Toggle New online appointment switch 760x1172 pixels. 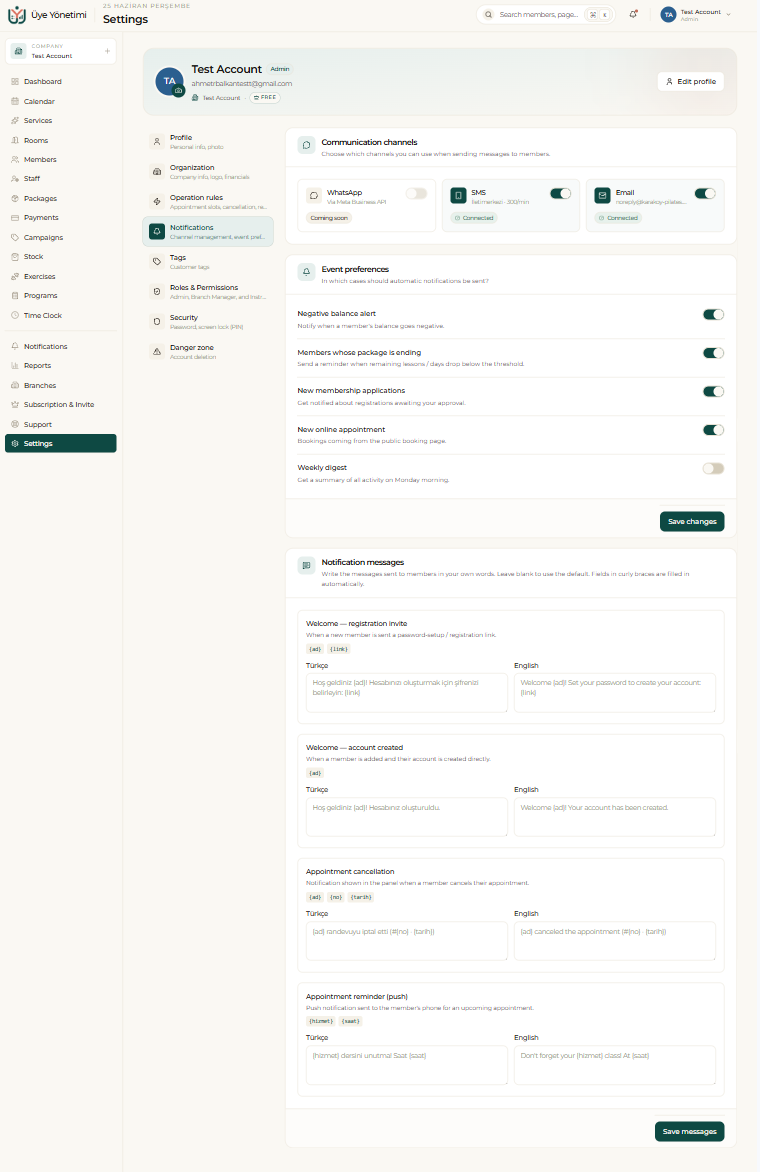[x=714, y=430]
